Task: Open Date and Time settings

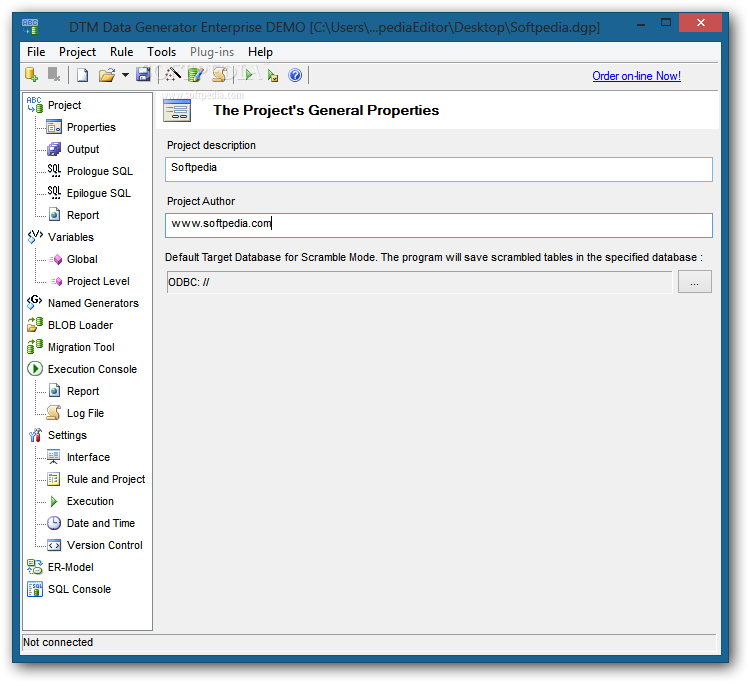Action: tap(101, 523)
